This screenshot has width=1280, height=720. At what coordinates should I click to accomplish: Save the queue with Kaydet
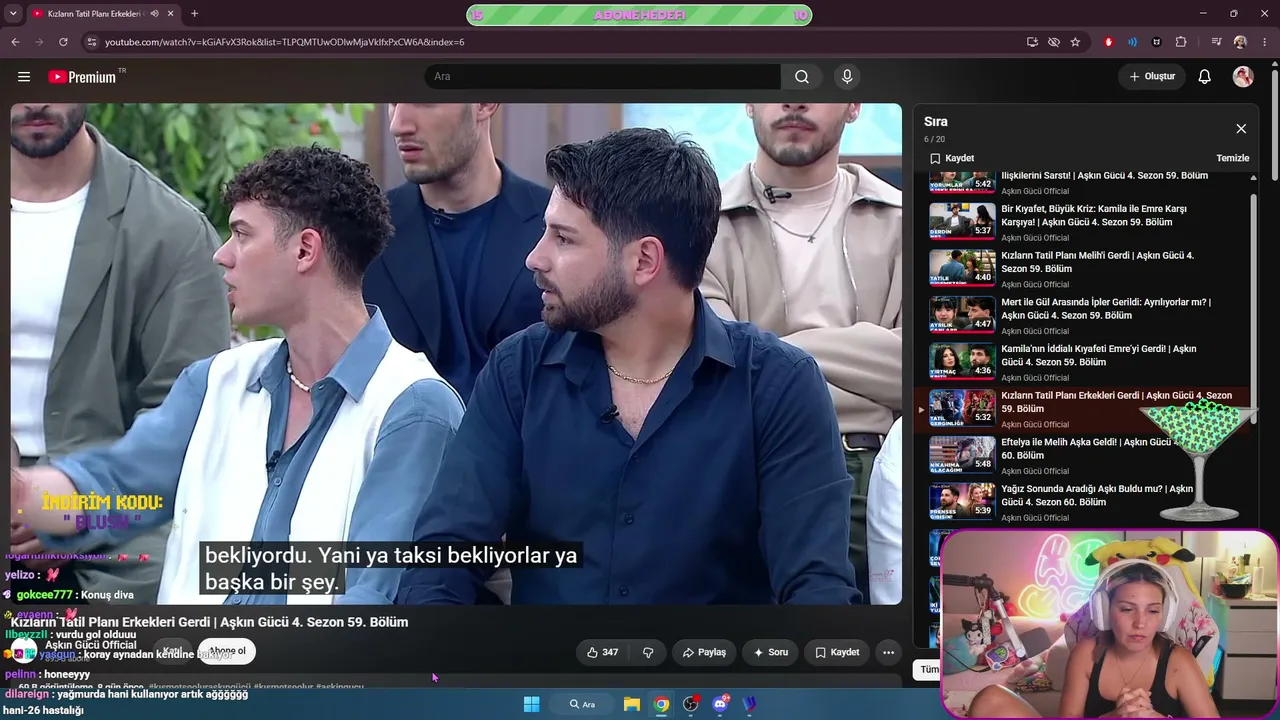(x=952, y=158)
